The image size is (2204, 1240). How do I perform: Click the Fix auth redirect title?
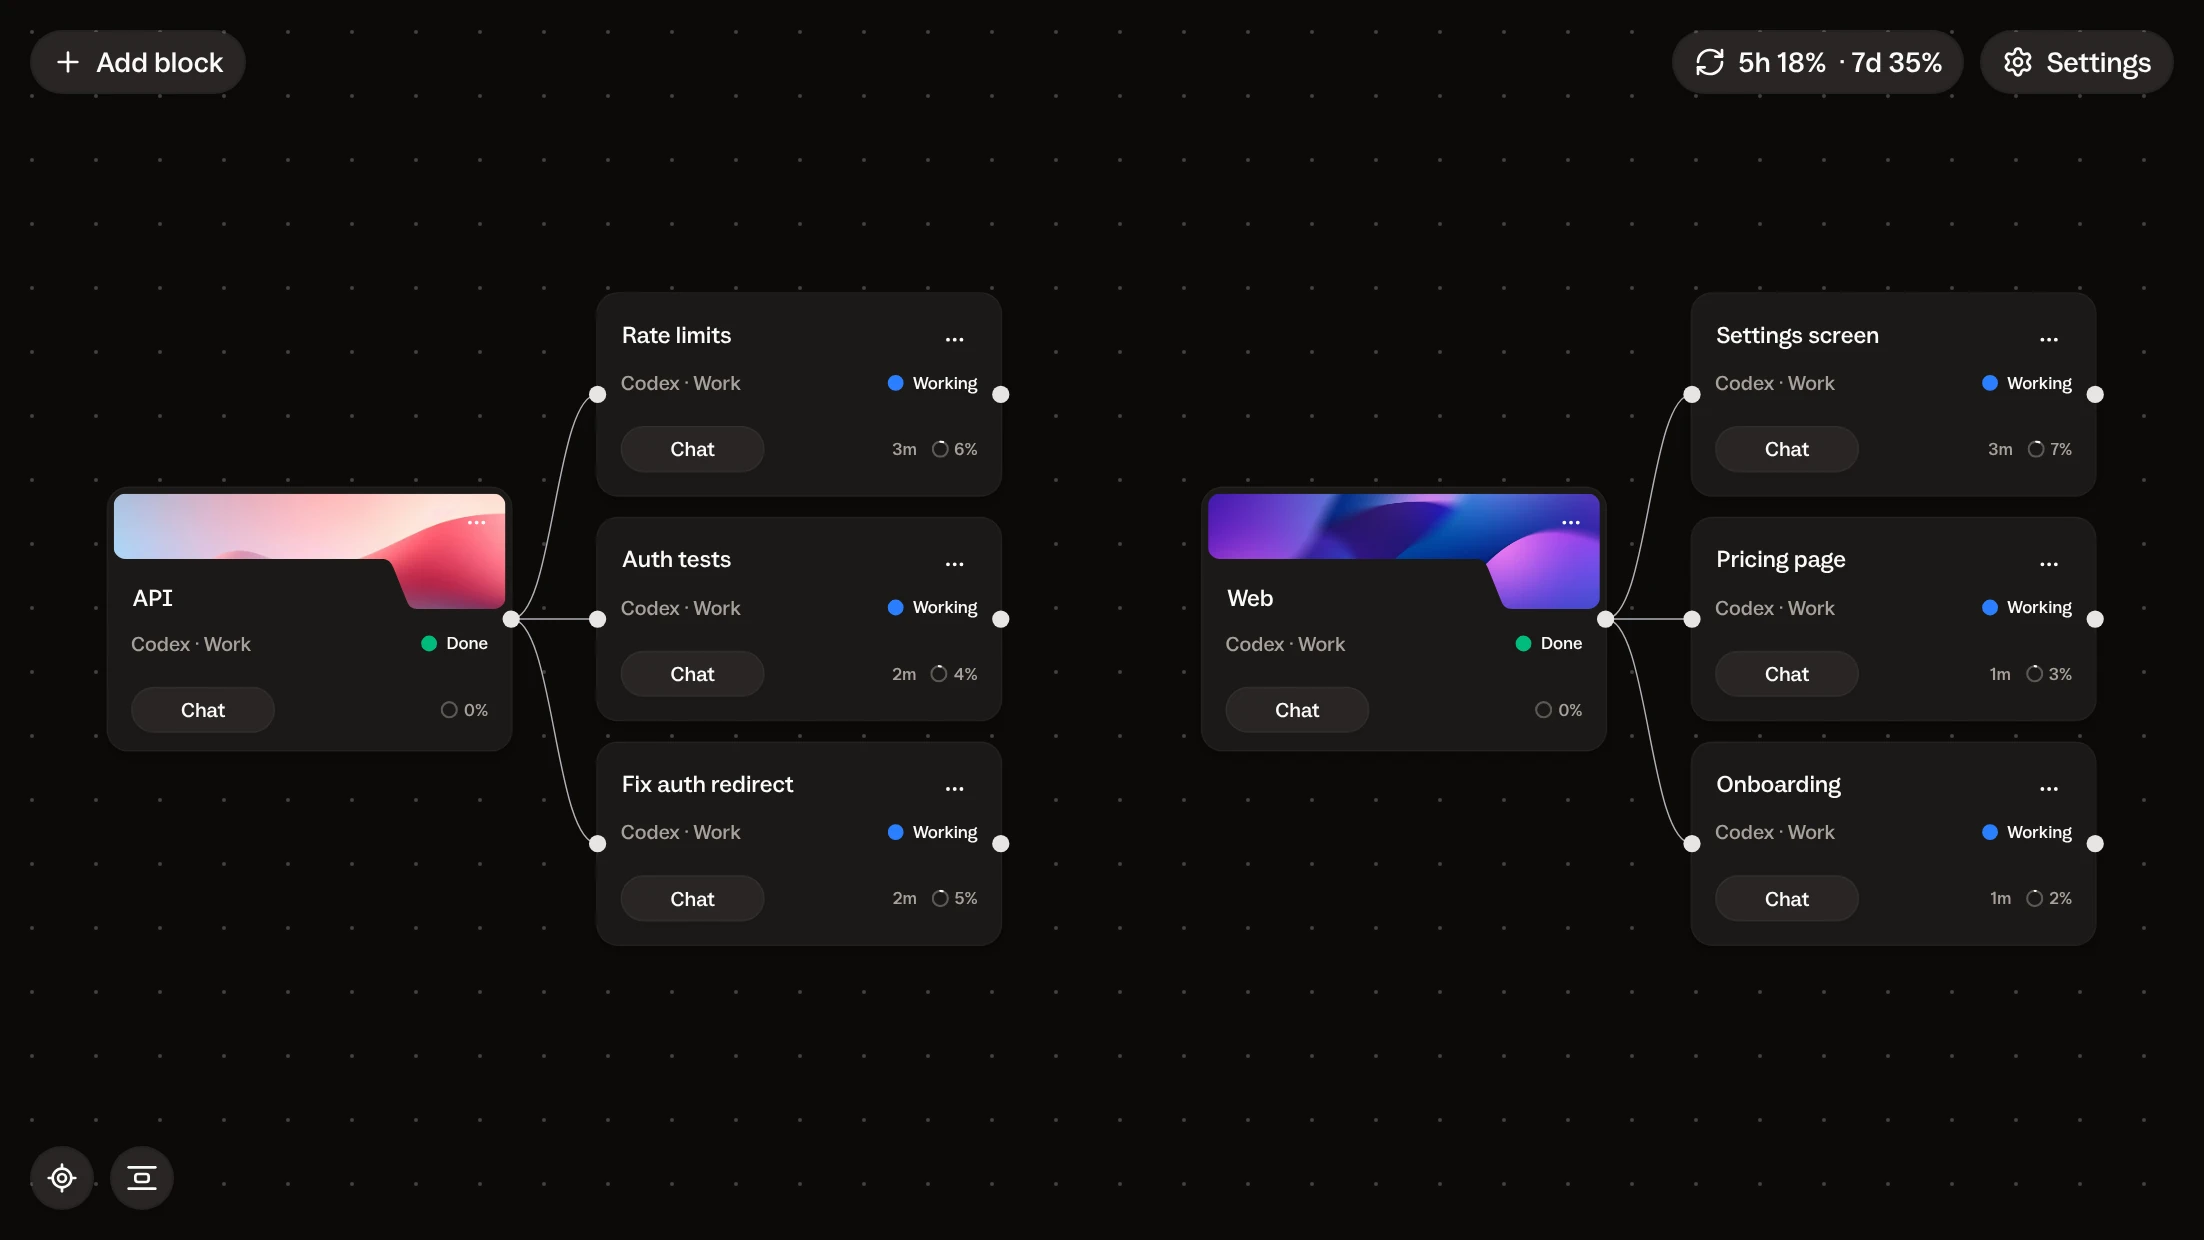[707, 784]
